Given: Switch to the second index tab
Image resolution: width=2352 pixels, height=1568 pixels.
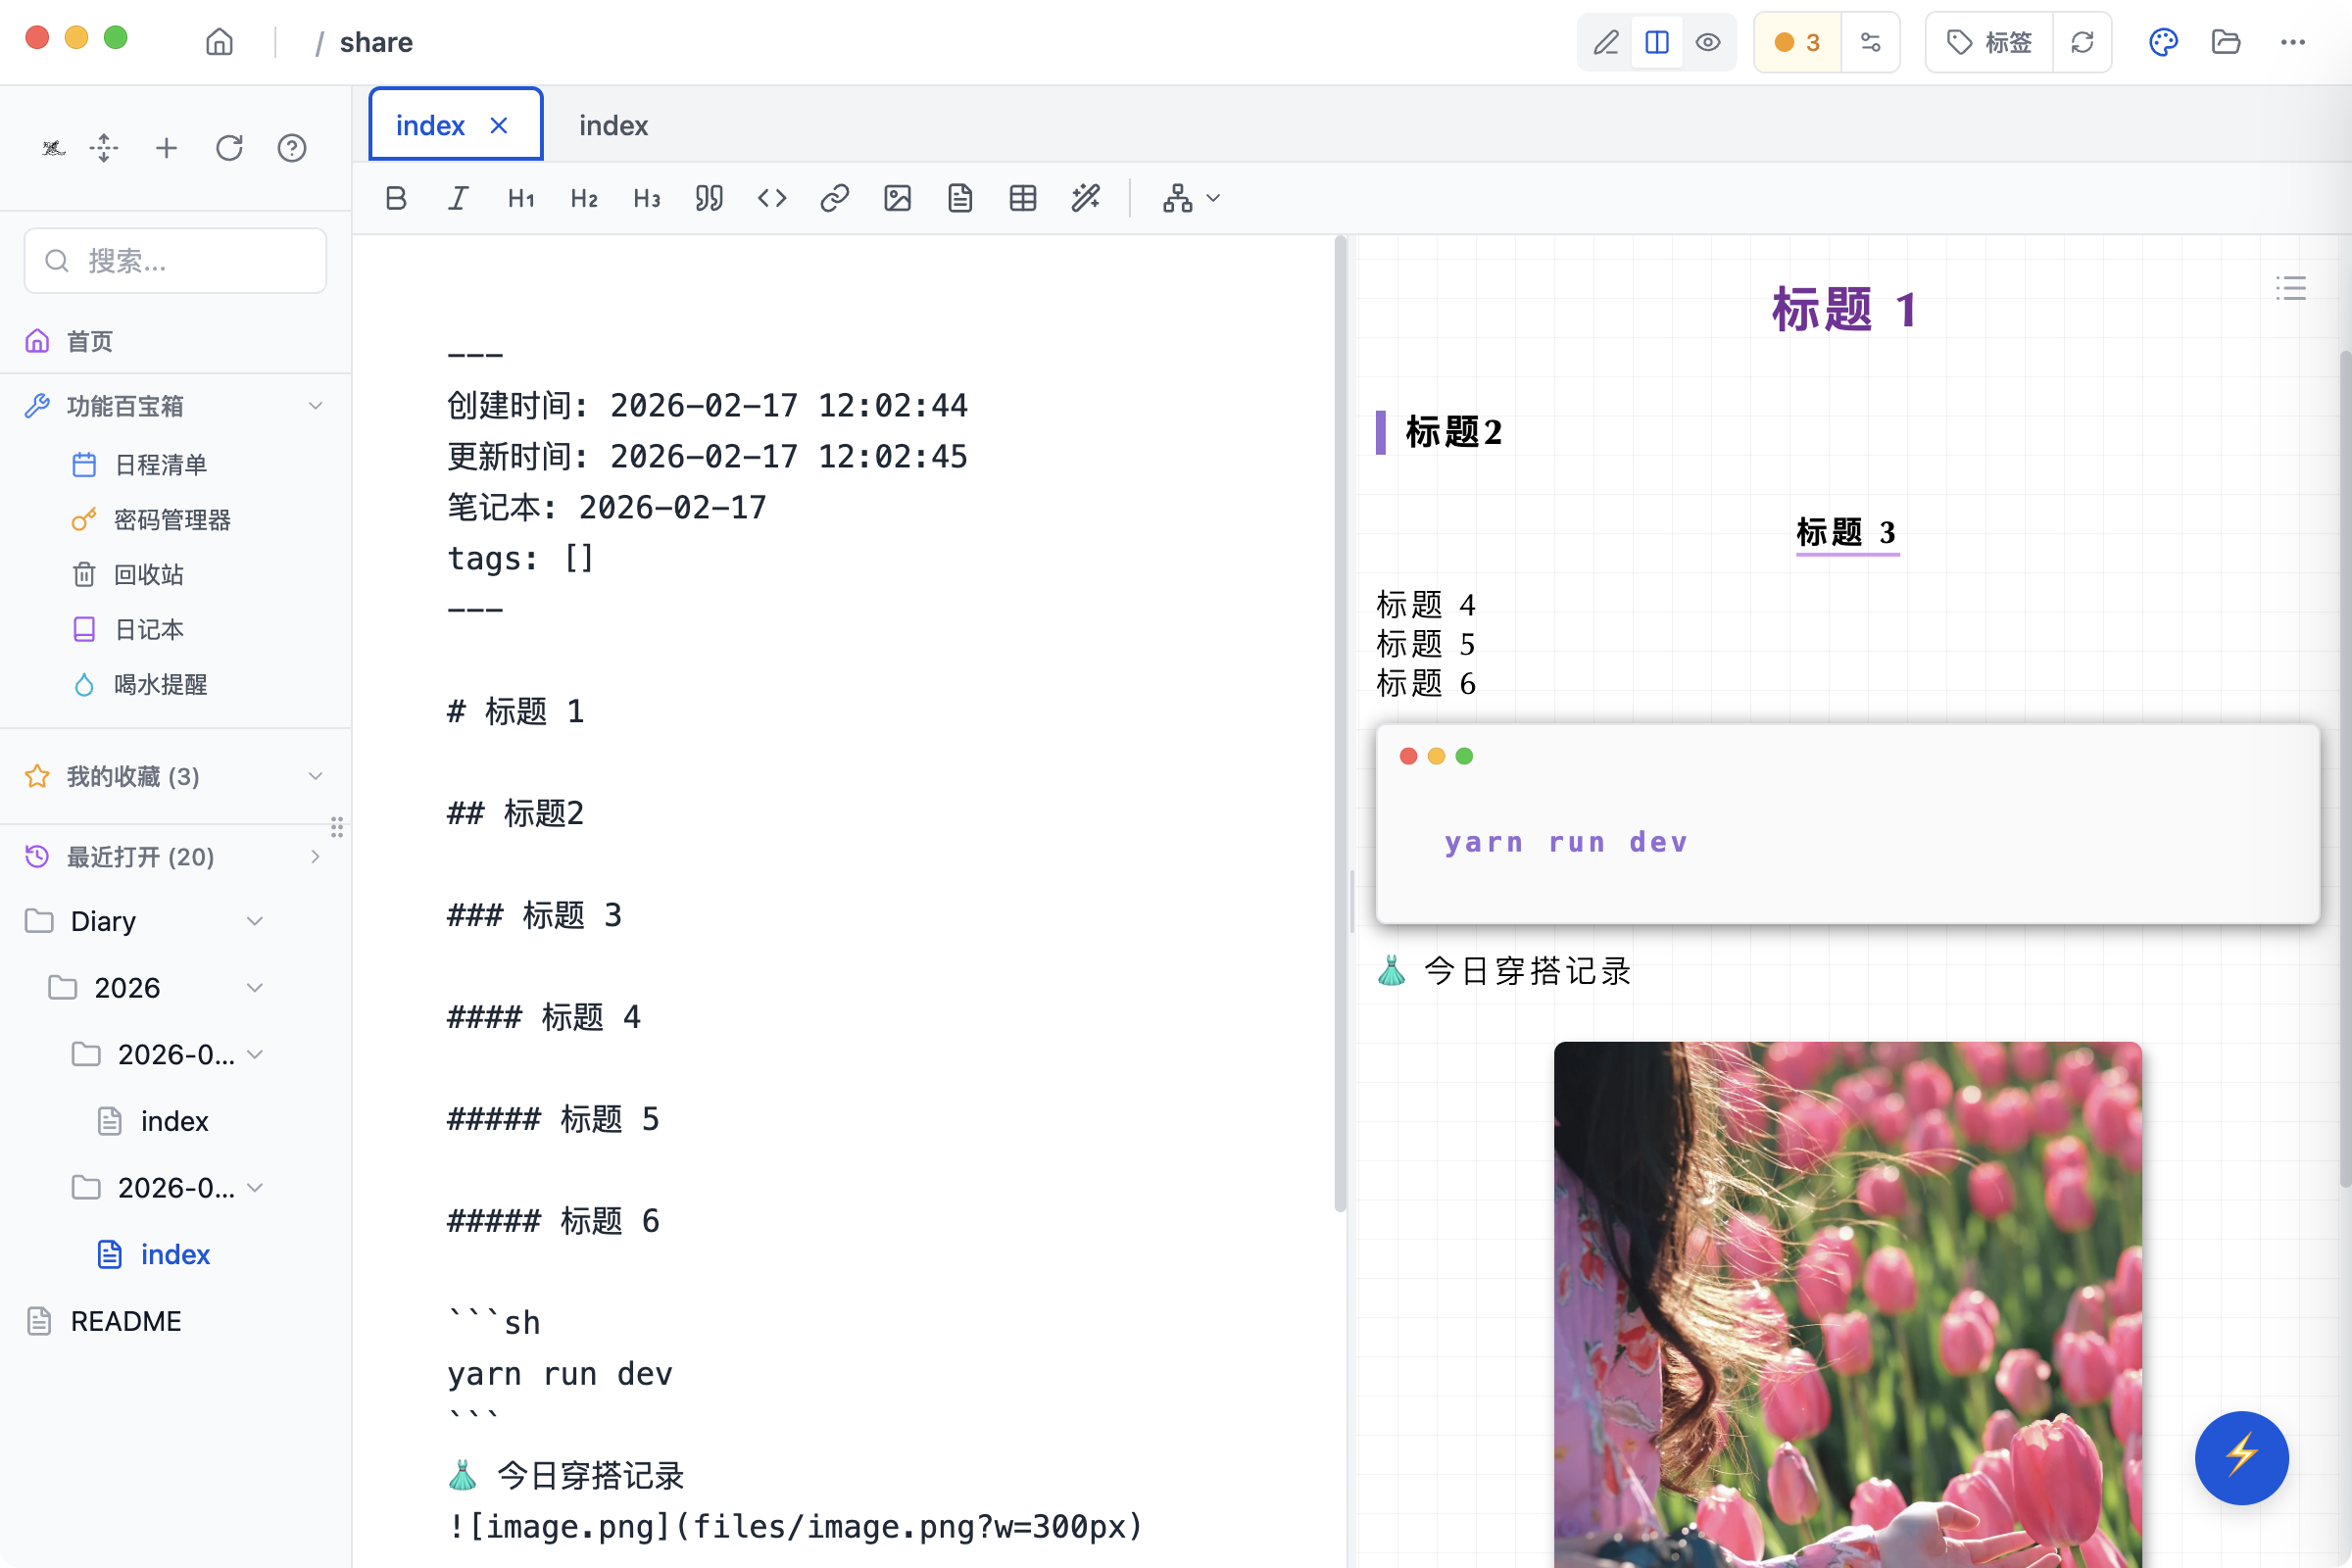Looking at the screenshot, I should 613,126.
